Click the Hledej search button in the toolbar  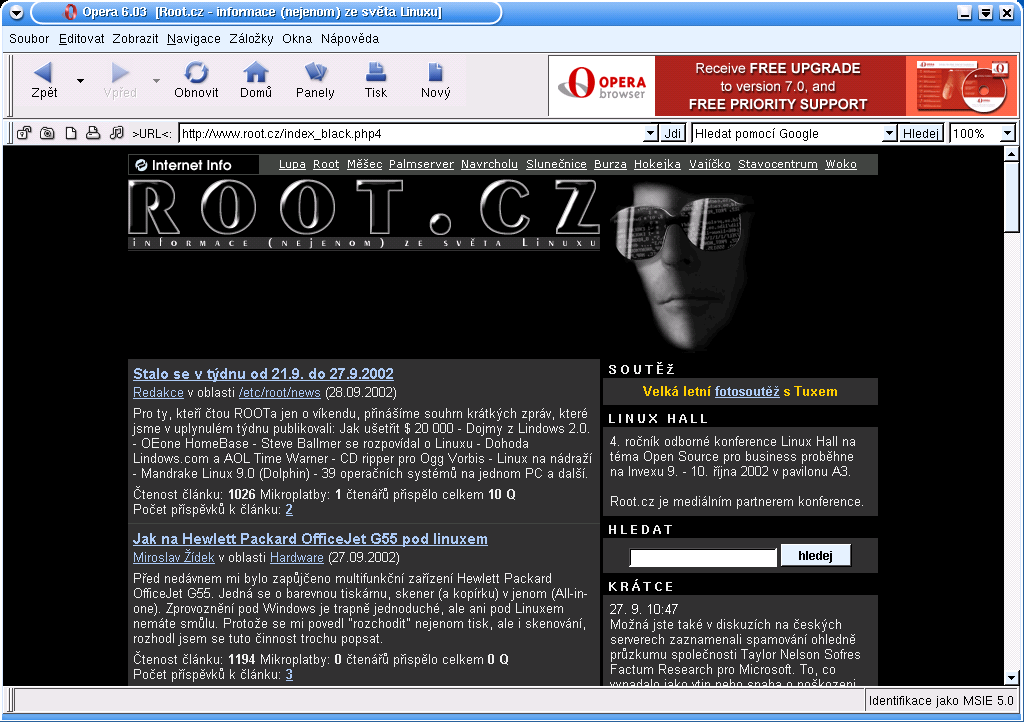tap(921, 133)
